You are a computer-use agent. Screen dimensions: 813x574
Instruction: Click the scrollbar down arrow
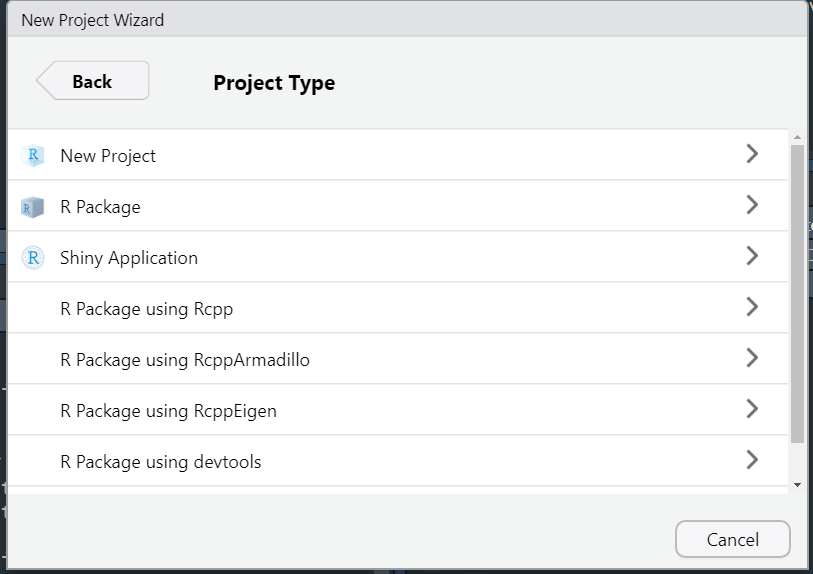(x=797, y=485)
